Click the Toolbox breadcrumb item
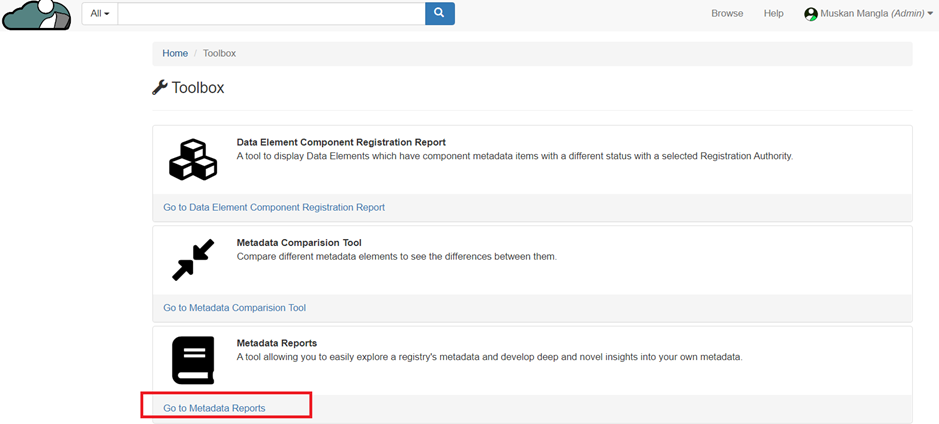Image resolution: width=939 pixels, height=424 pixels. point(219,53)
